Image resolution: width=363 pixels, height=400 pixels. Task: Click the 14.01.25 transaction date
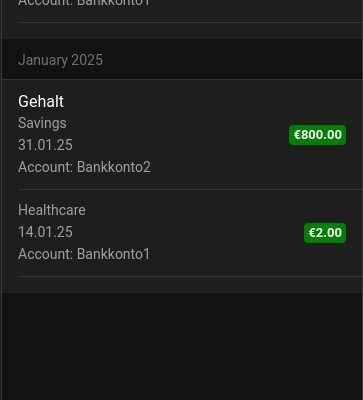[45, 232]
